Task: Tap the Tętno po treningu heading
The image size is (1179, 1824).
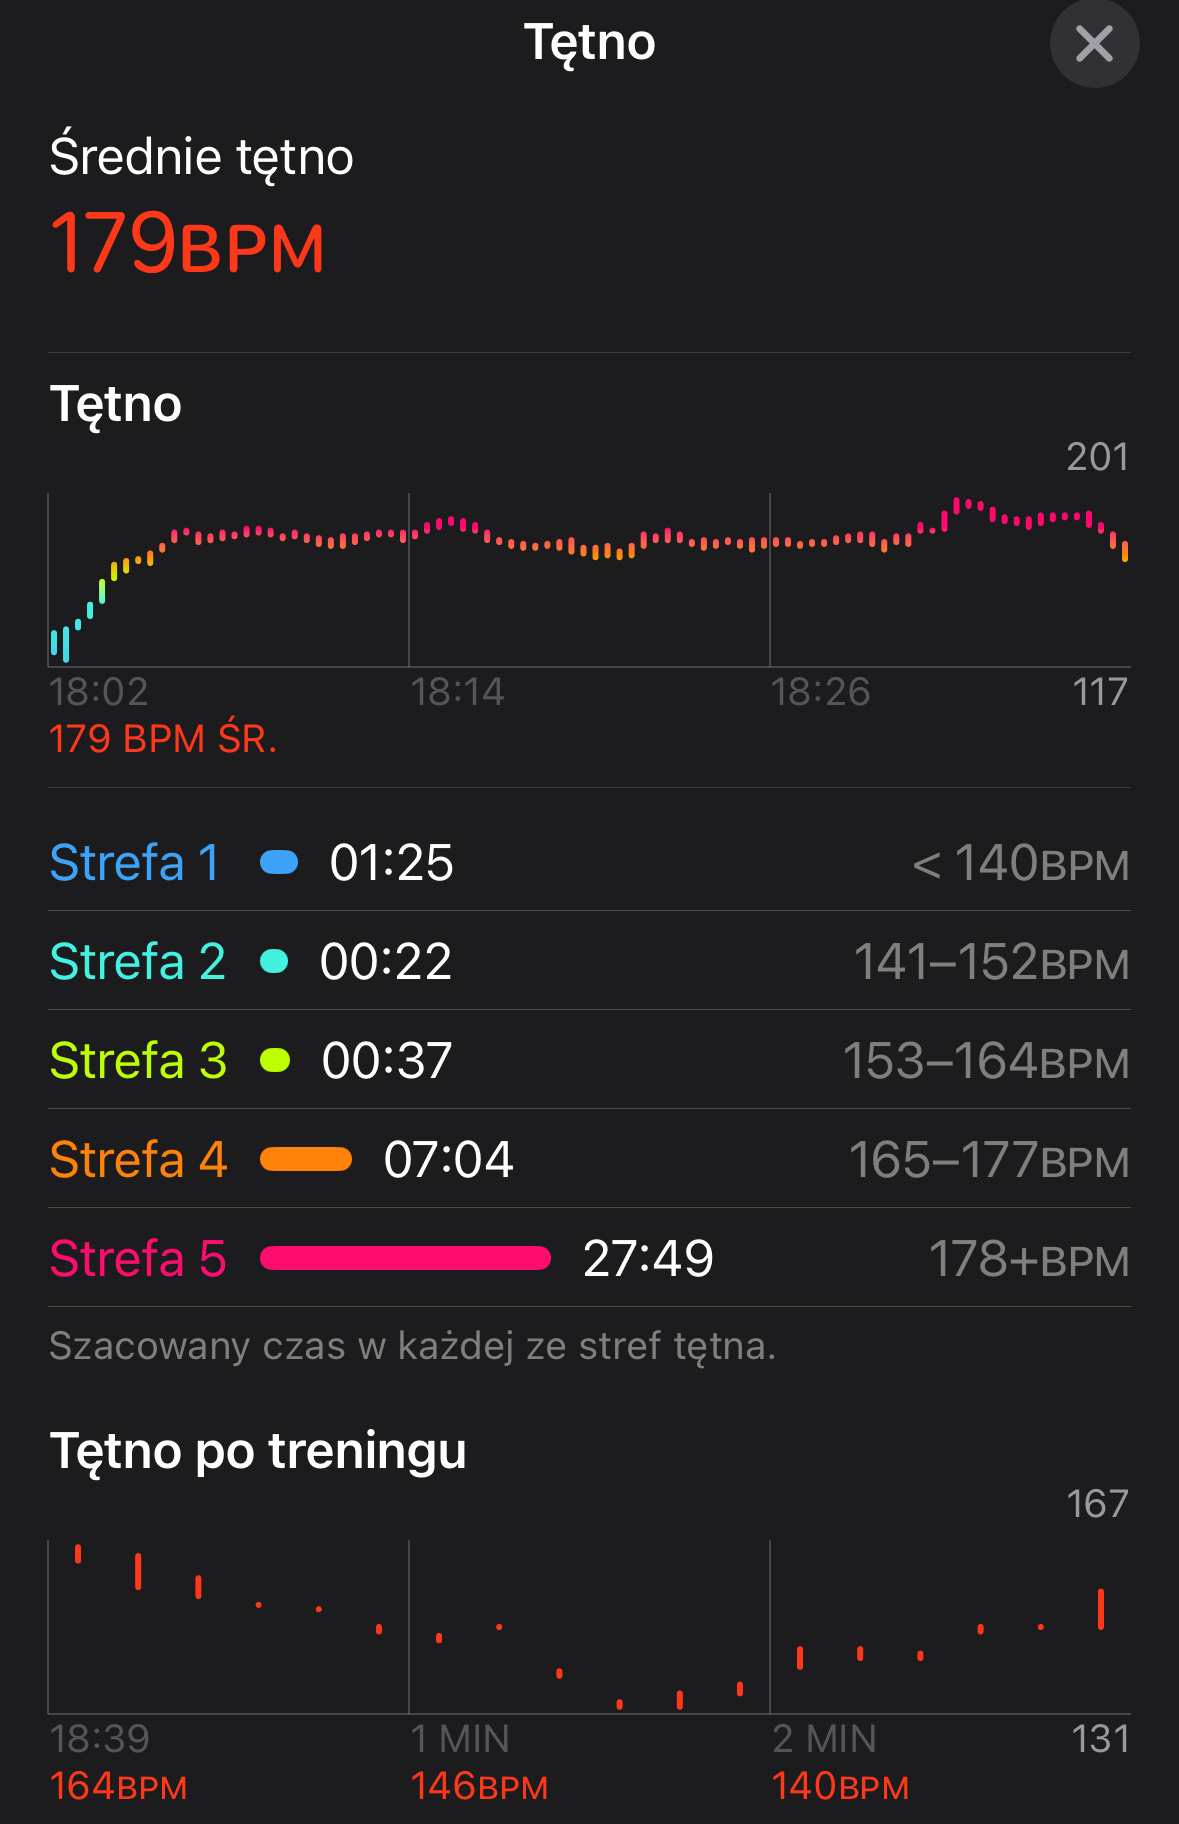Action: point(258,1450)
